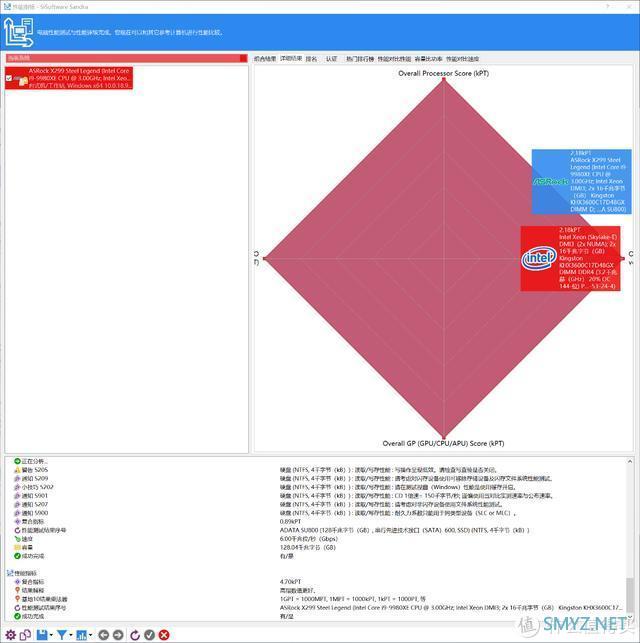The height and width of the screenshot is (643, 640).
Task: Switch to the 热门排行榜 tab
Action: [x=360, y=59]
